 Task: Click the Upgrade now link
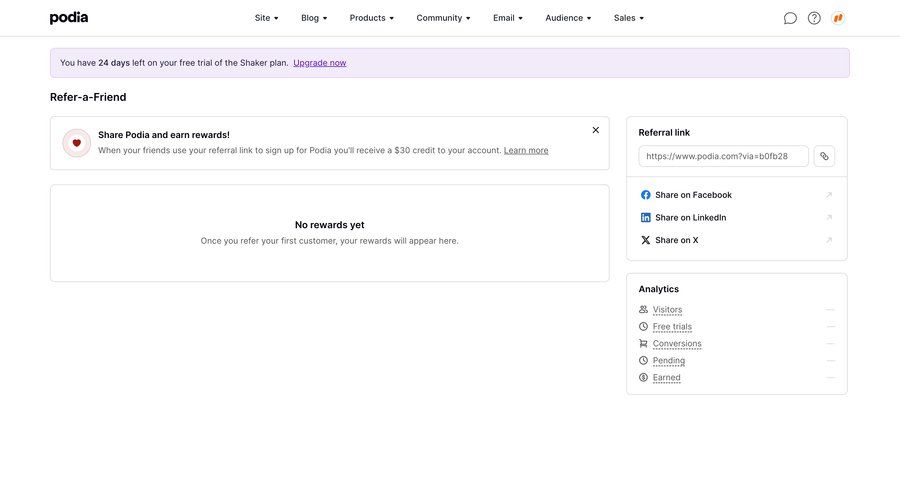(x=320, y=63)
